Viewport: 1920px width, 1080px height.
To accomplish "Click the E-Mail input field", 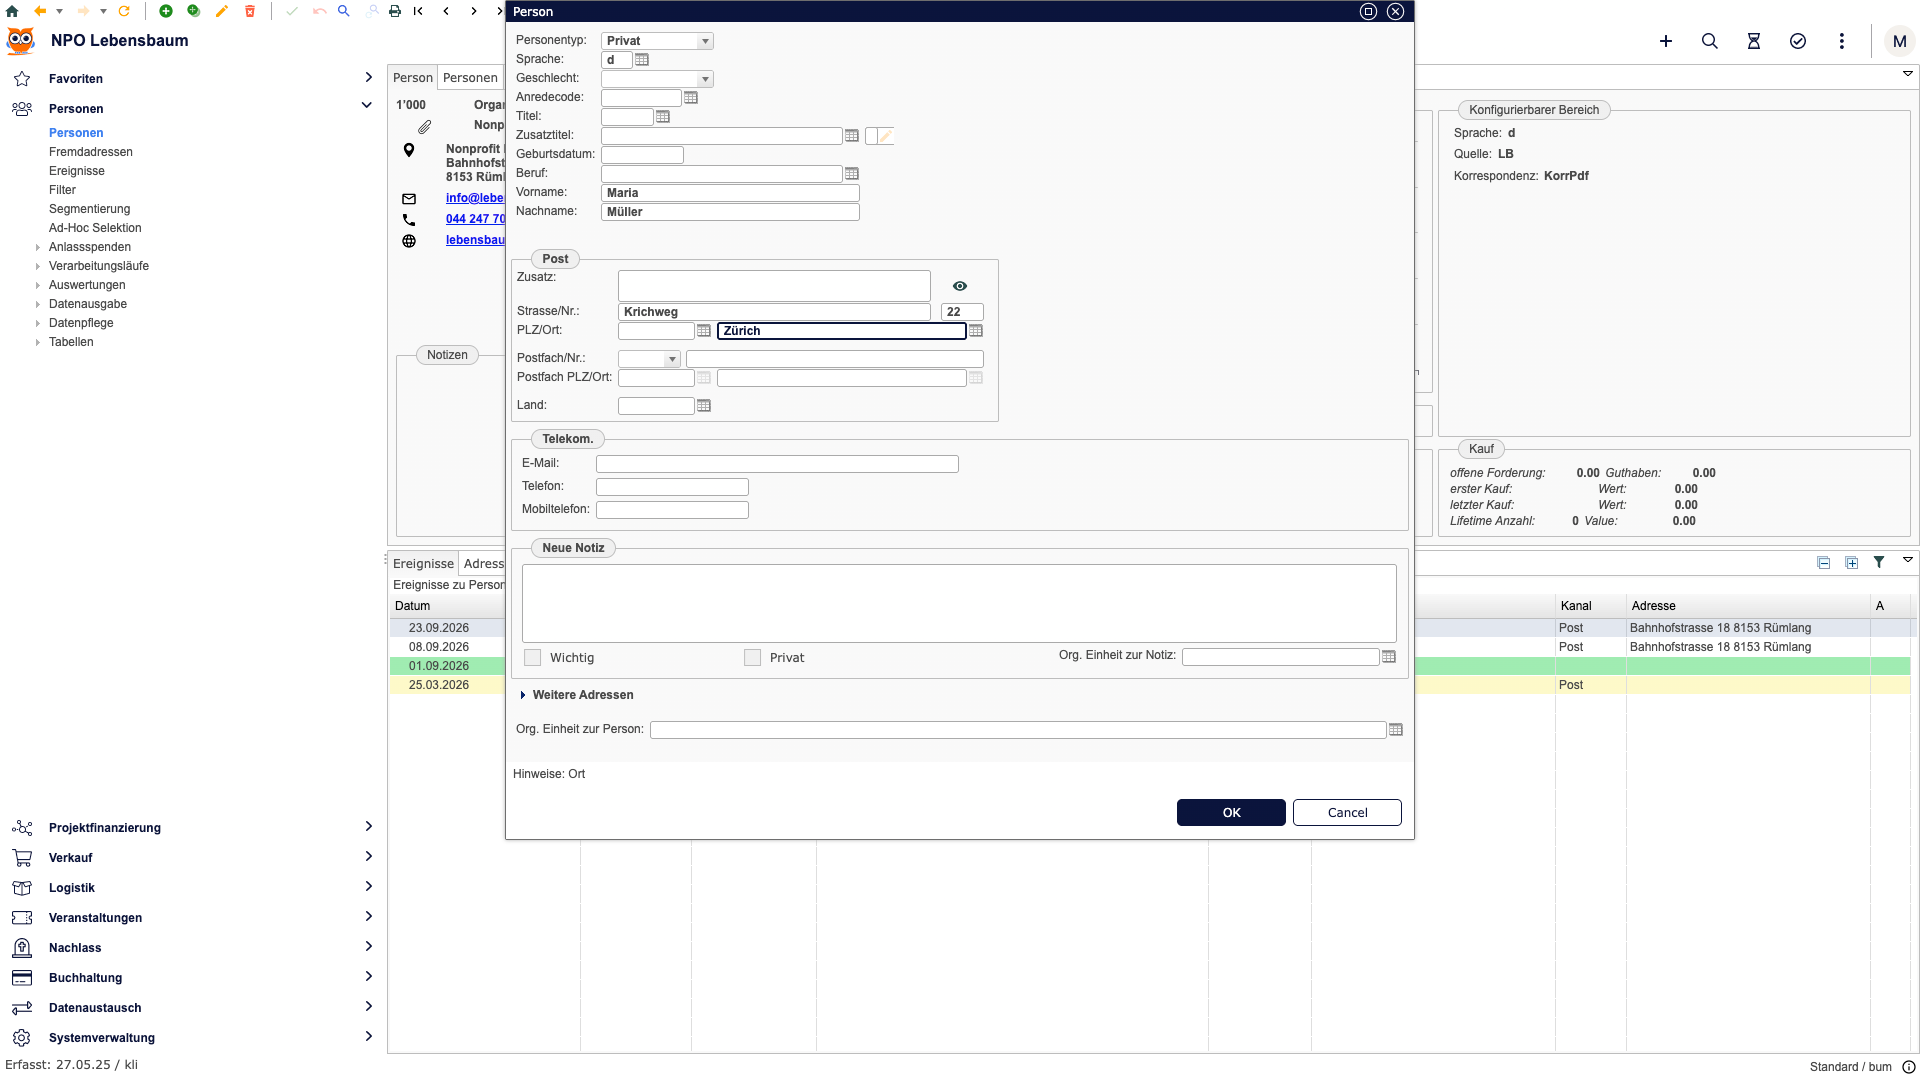I will pyautogui.click(x=777, y=464).
